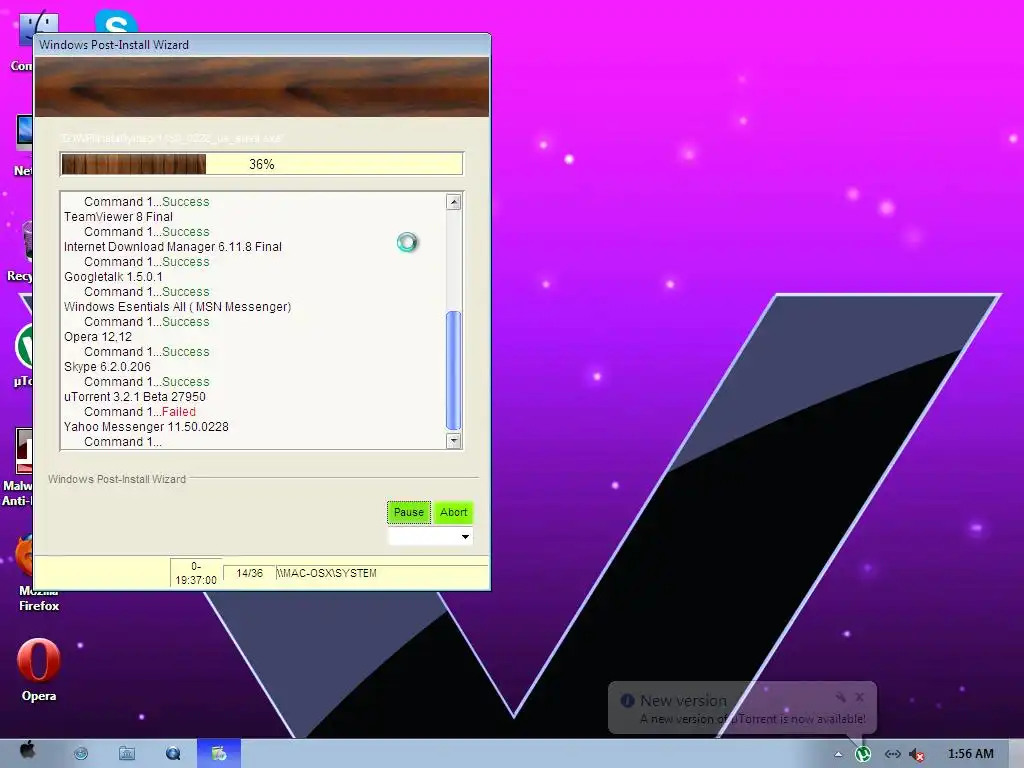
Task: Select Windows Esentials All ( MSN Messenger) entry
Action: click(178, 307)
